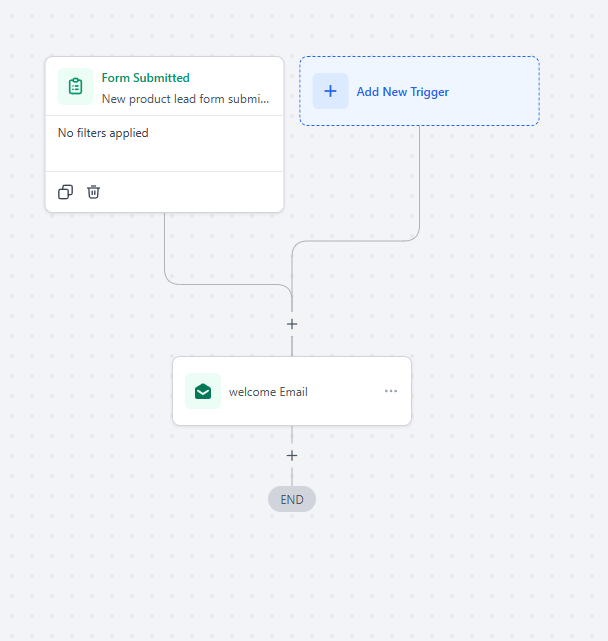Click the connector line below Add New Trigger

click(419, 180)
